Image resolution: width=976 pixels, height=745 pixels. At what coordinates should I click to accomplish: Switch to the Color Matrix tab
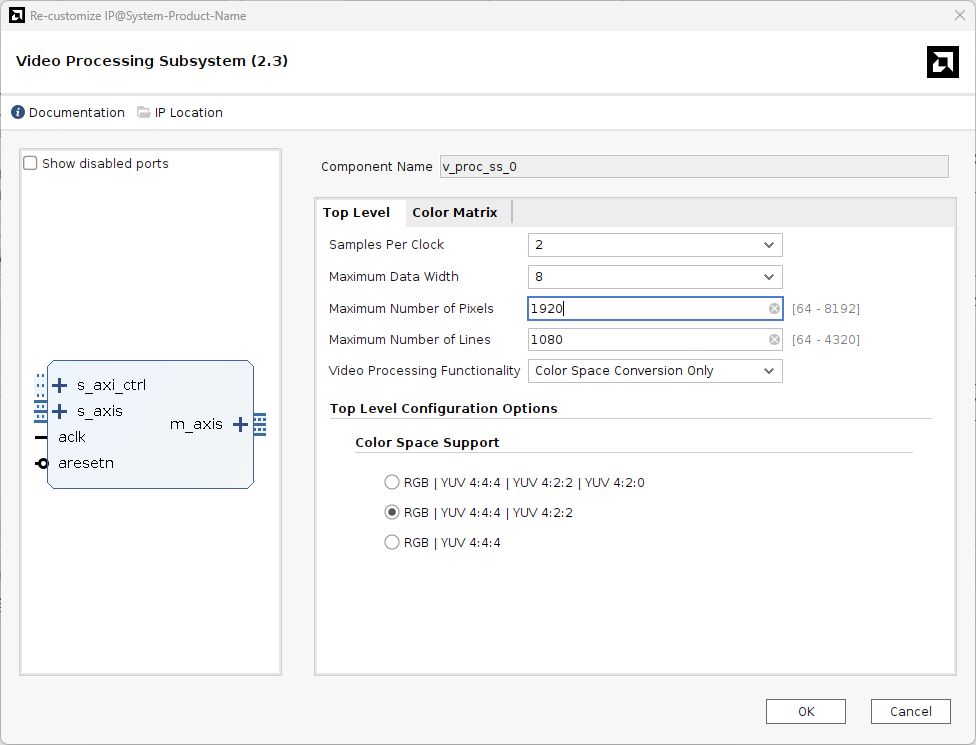(x=454, y=213)
